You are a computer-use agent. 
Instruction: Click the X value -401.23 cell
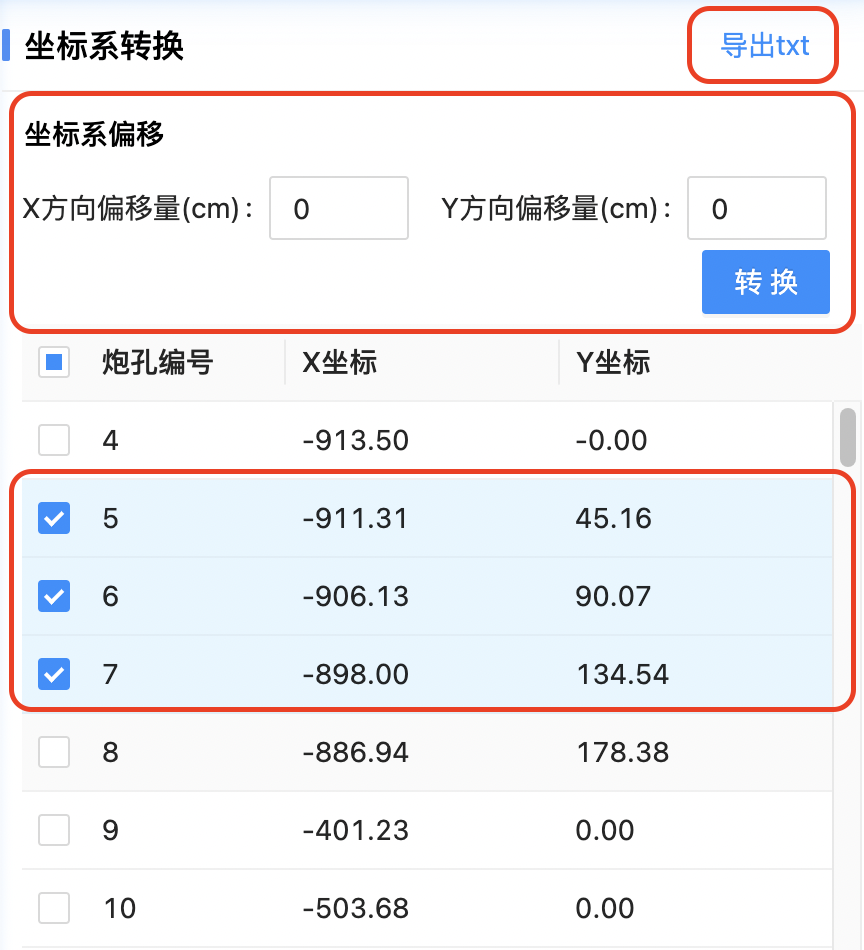pos(355,830)
